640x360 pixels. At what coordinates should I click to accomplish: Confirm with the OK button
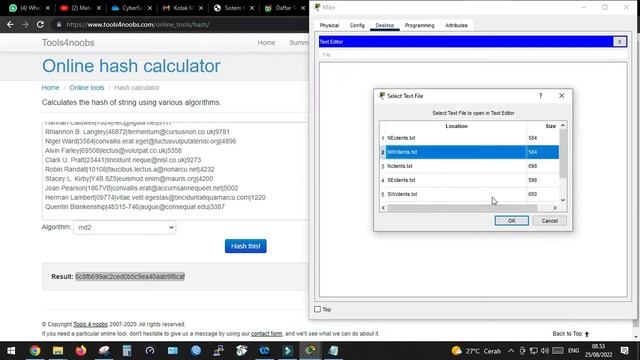tap(511, 221)
